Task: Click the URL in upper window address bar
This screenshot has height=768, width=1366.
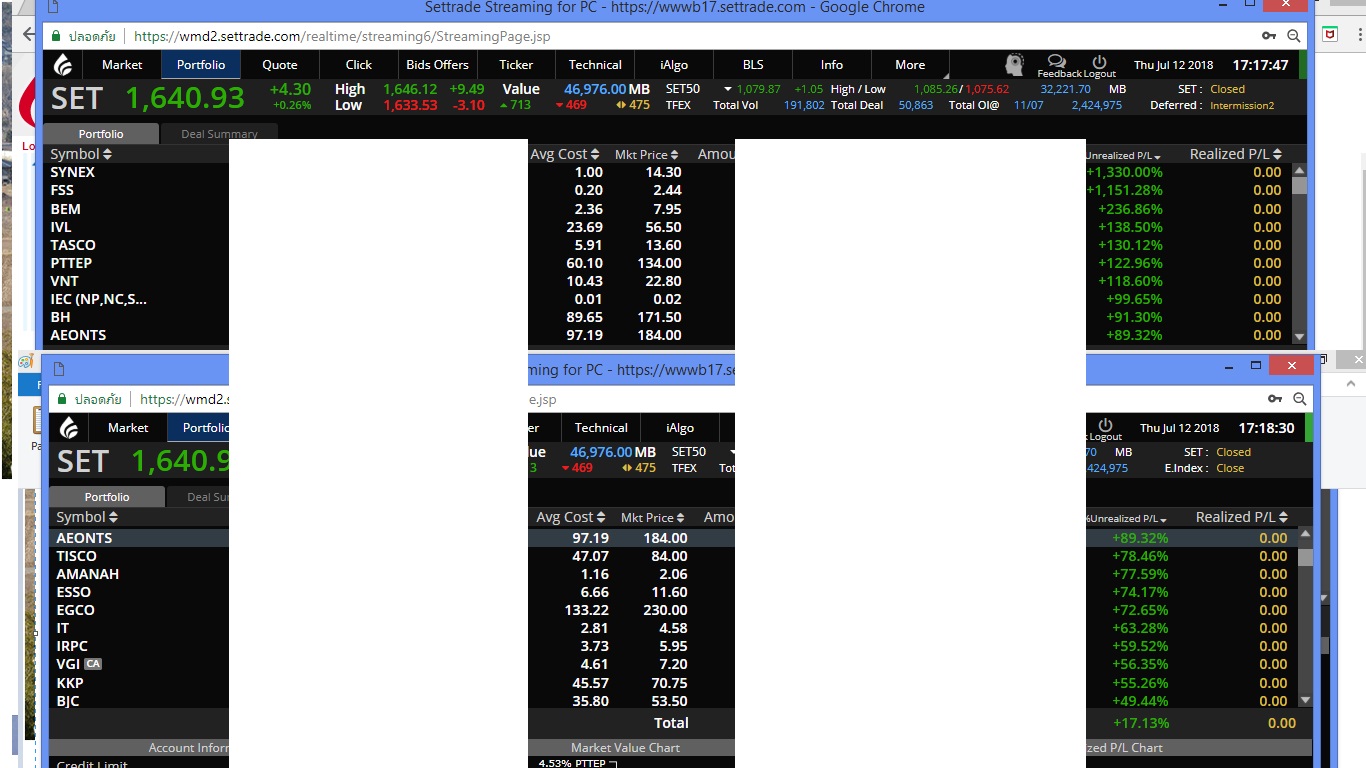Action: 342,36
